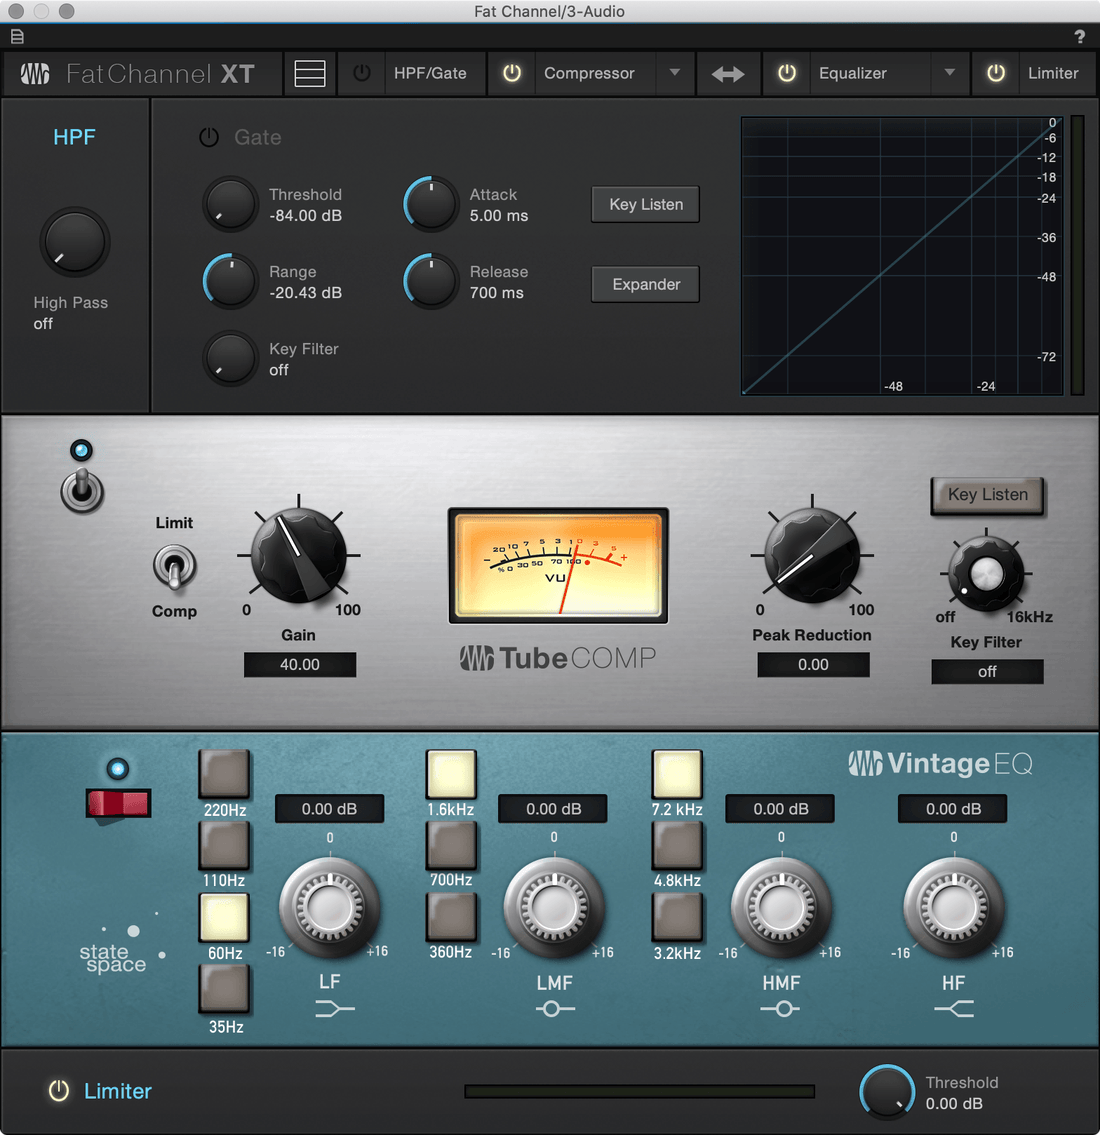Click the preset document icon below the title bar

coord(17,36)
